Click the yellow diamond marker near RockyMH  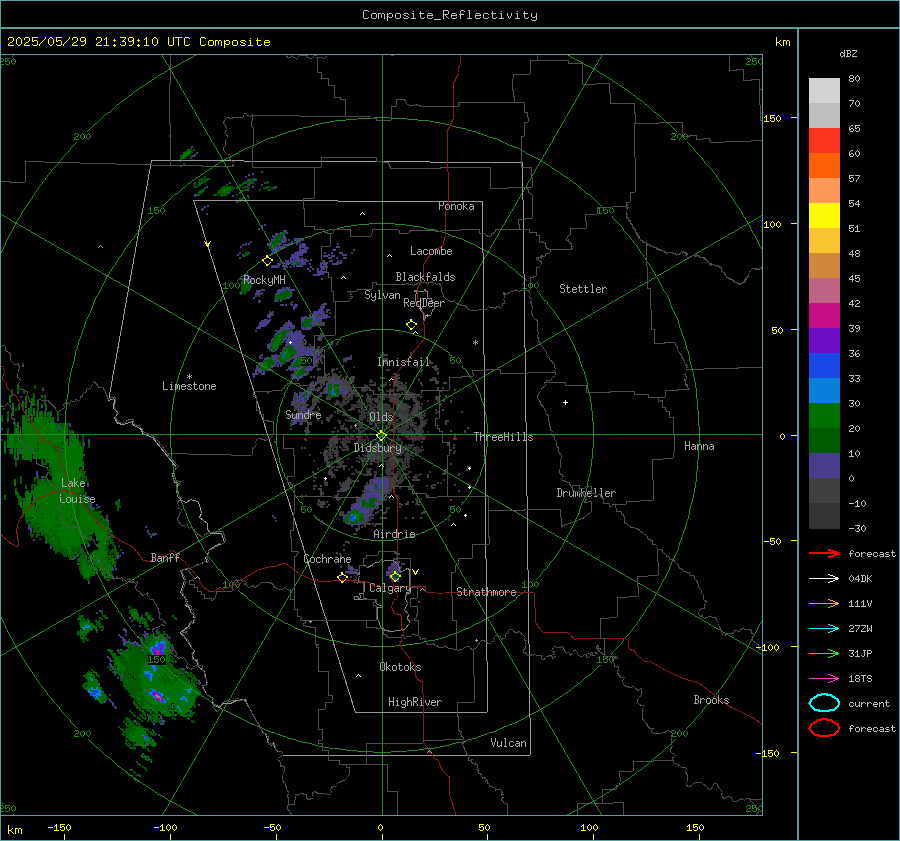point(267,261)
